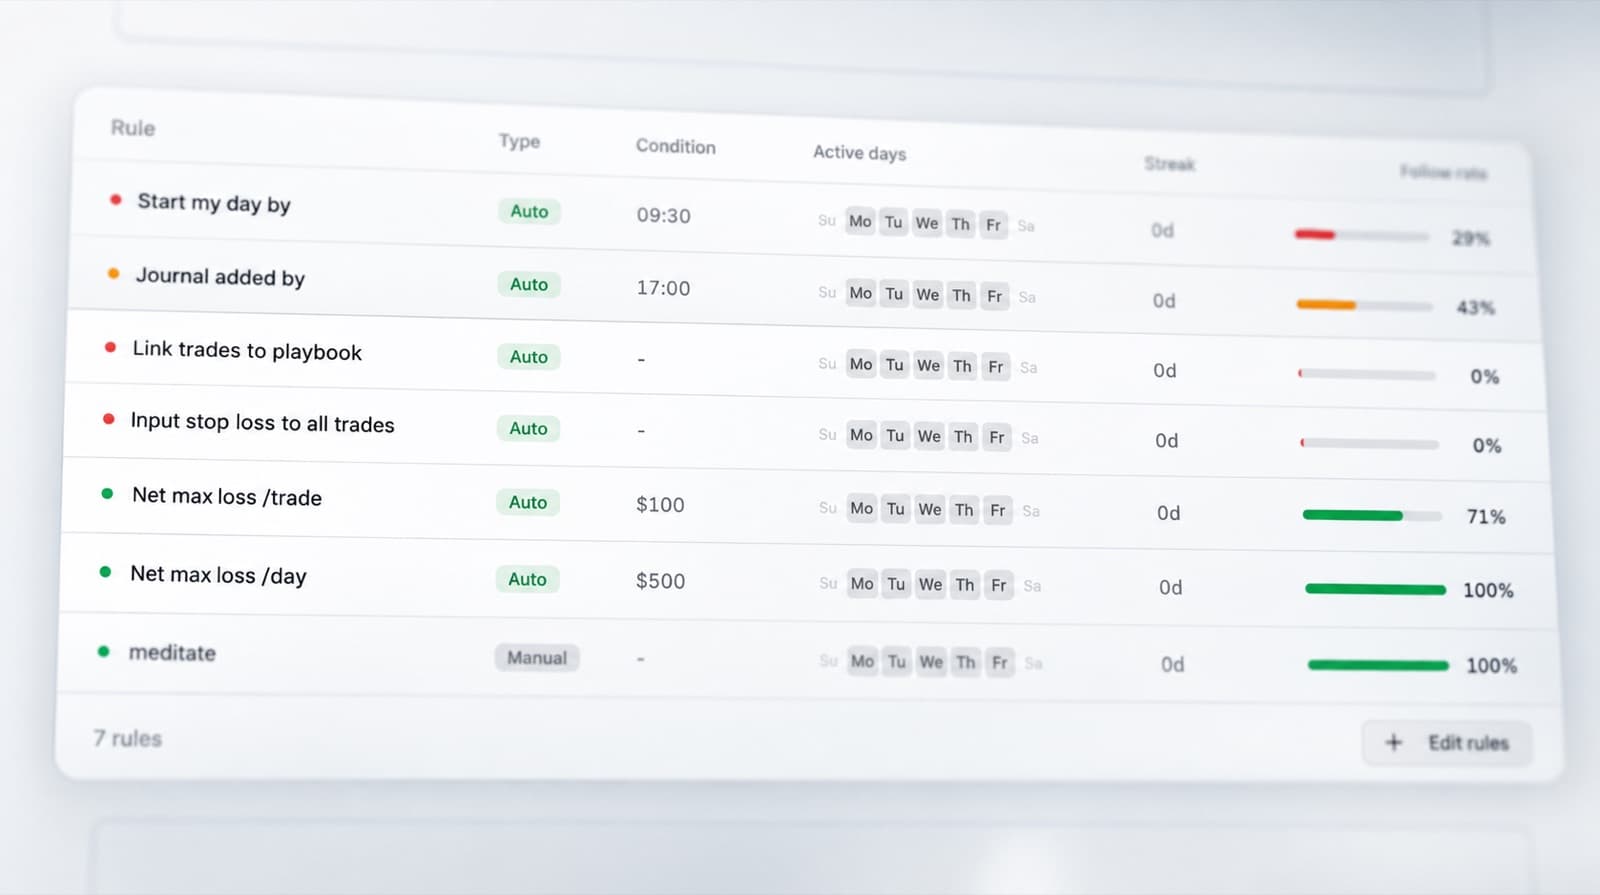Click the $500 condition value
Image resolution: width=1600 pixels, height=895 pixels.
660,581
